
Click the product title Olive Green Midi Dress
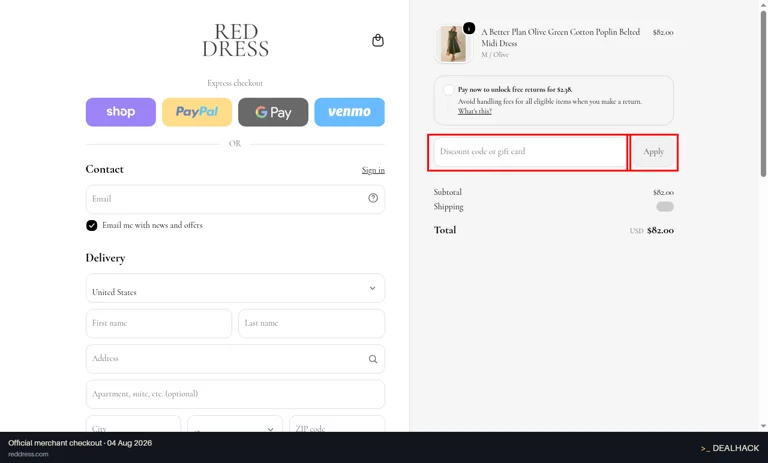560,37
